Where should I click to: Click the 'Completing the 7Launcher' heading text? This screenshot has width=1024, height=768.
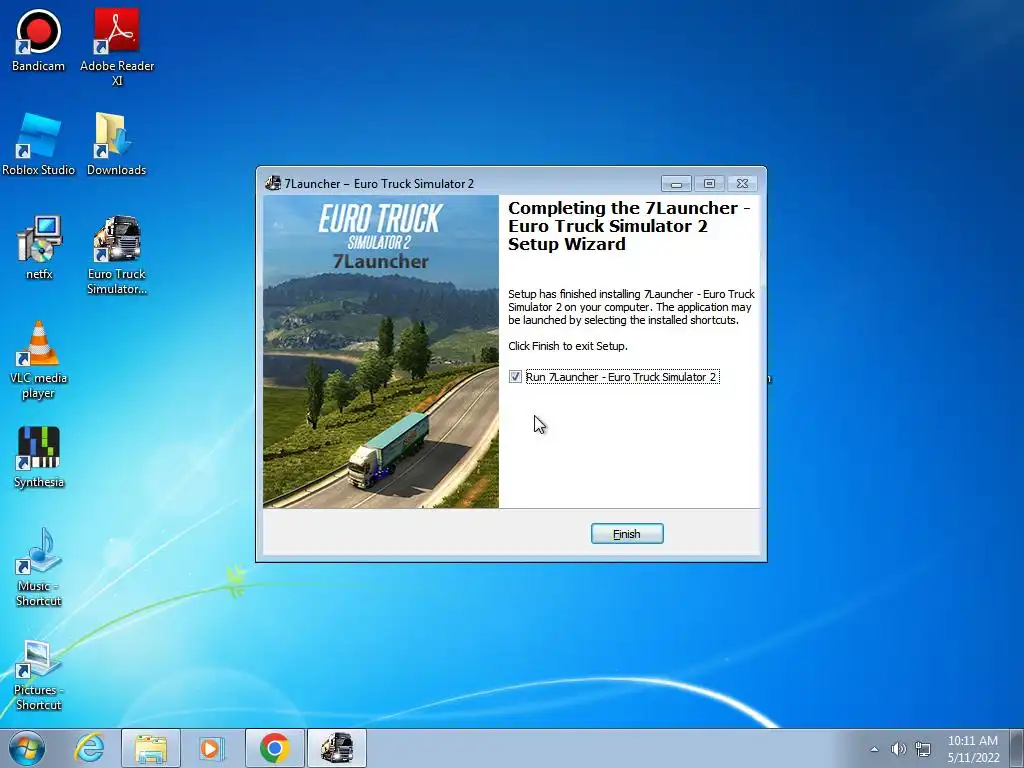pyautogui.click(x=630, y=226)
